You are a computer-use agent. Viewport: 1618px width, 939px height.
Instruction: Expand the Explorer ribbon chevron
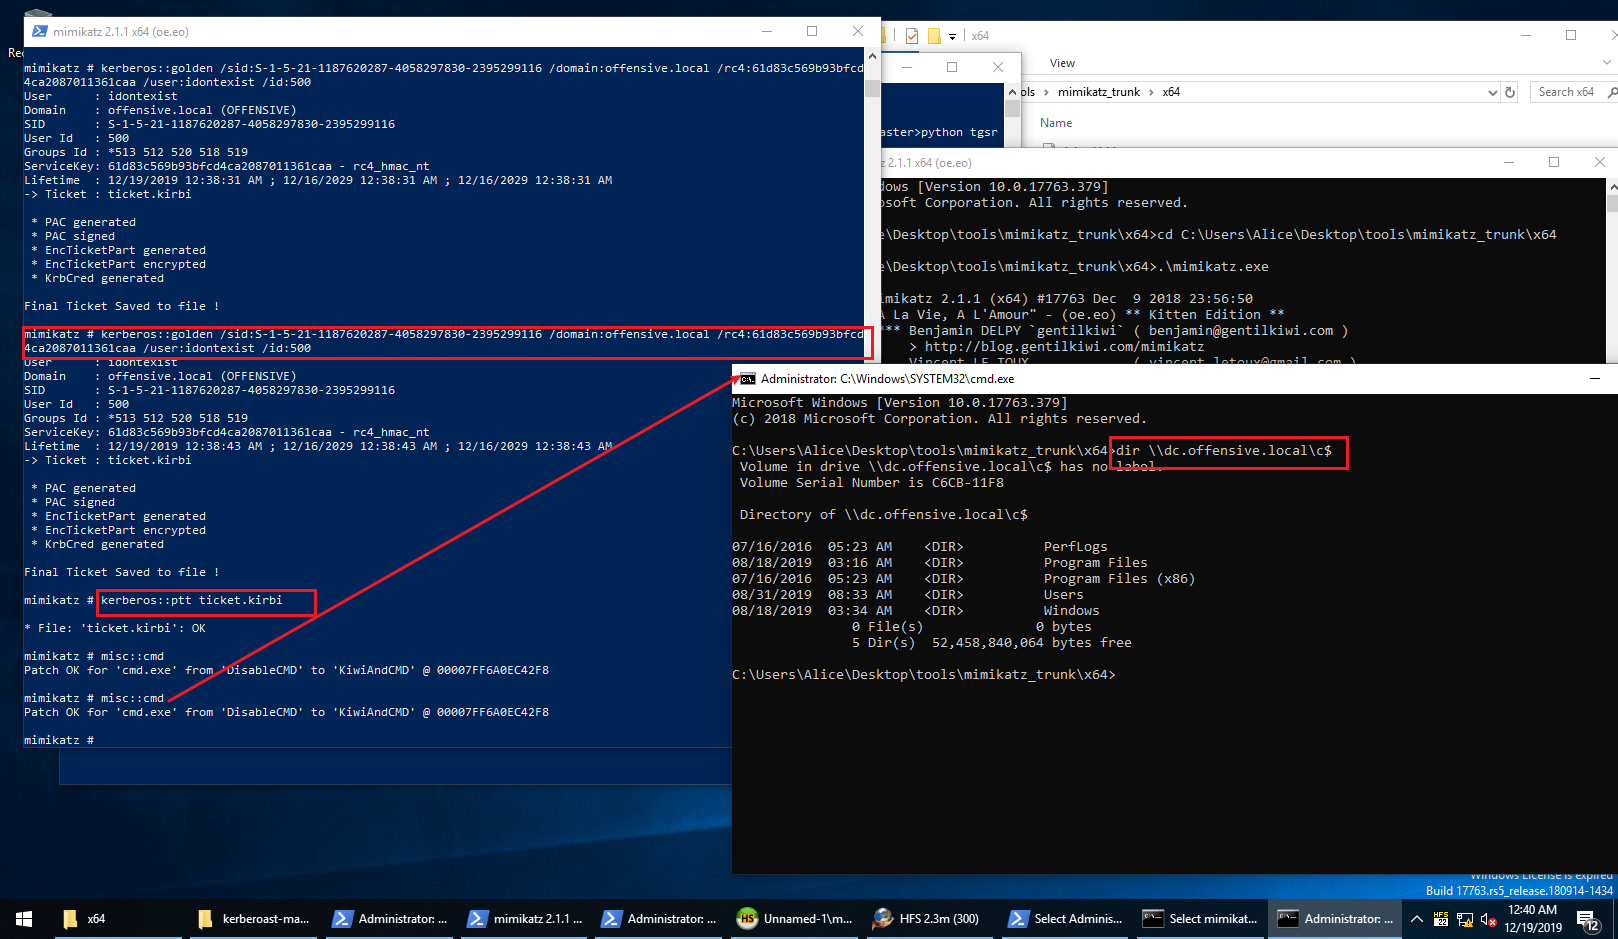(1606, 63)
